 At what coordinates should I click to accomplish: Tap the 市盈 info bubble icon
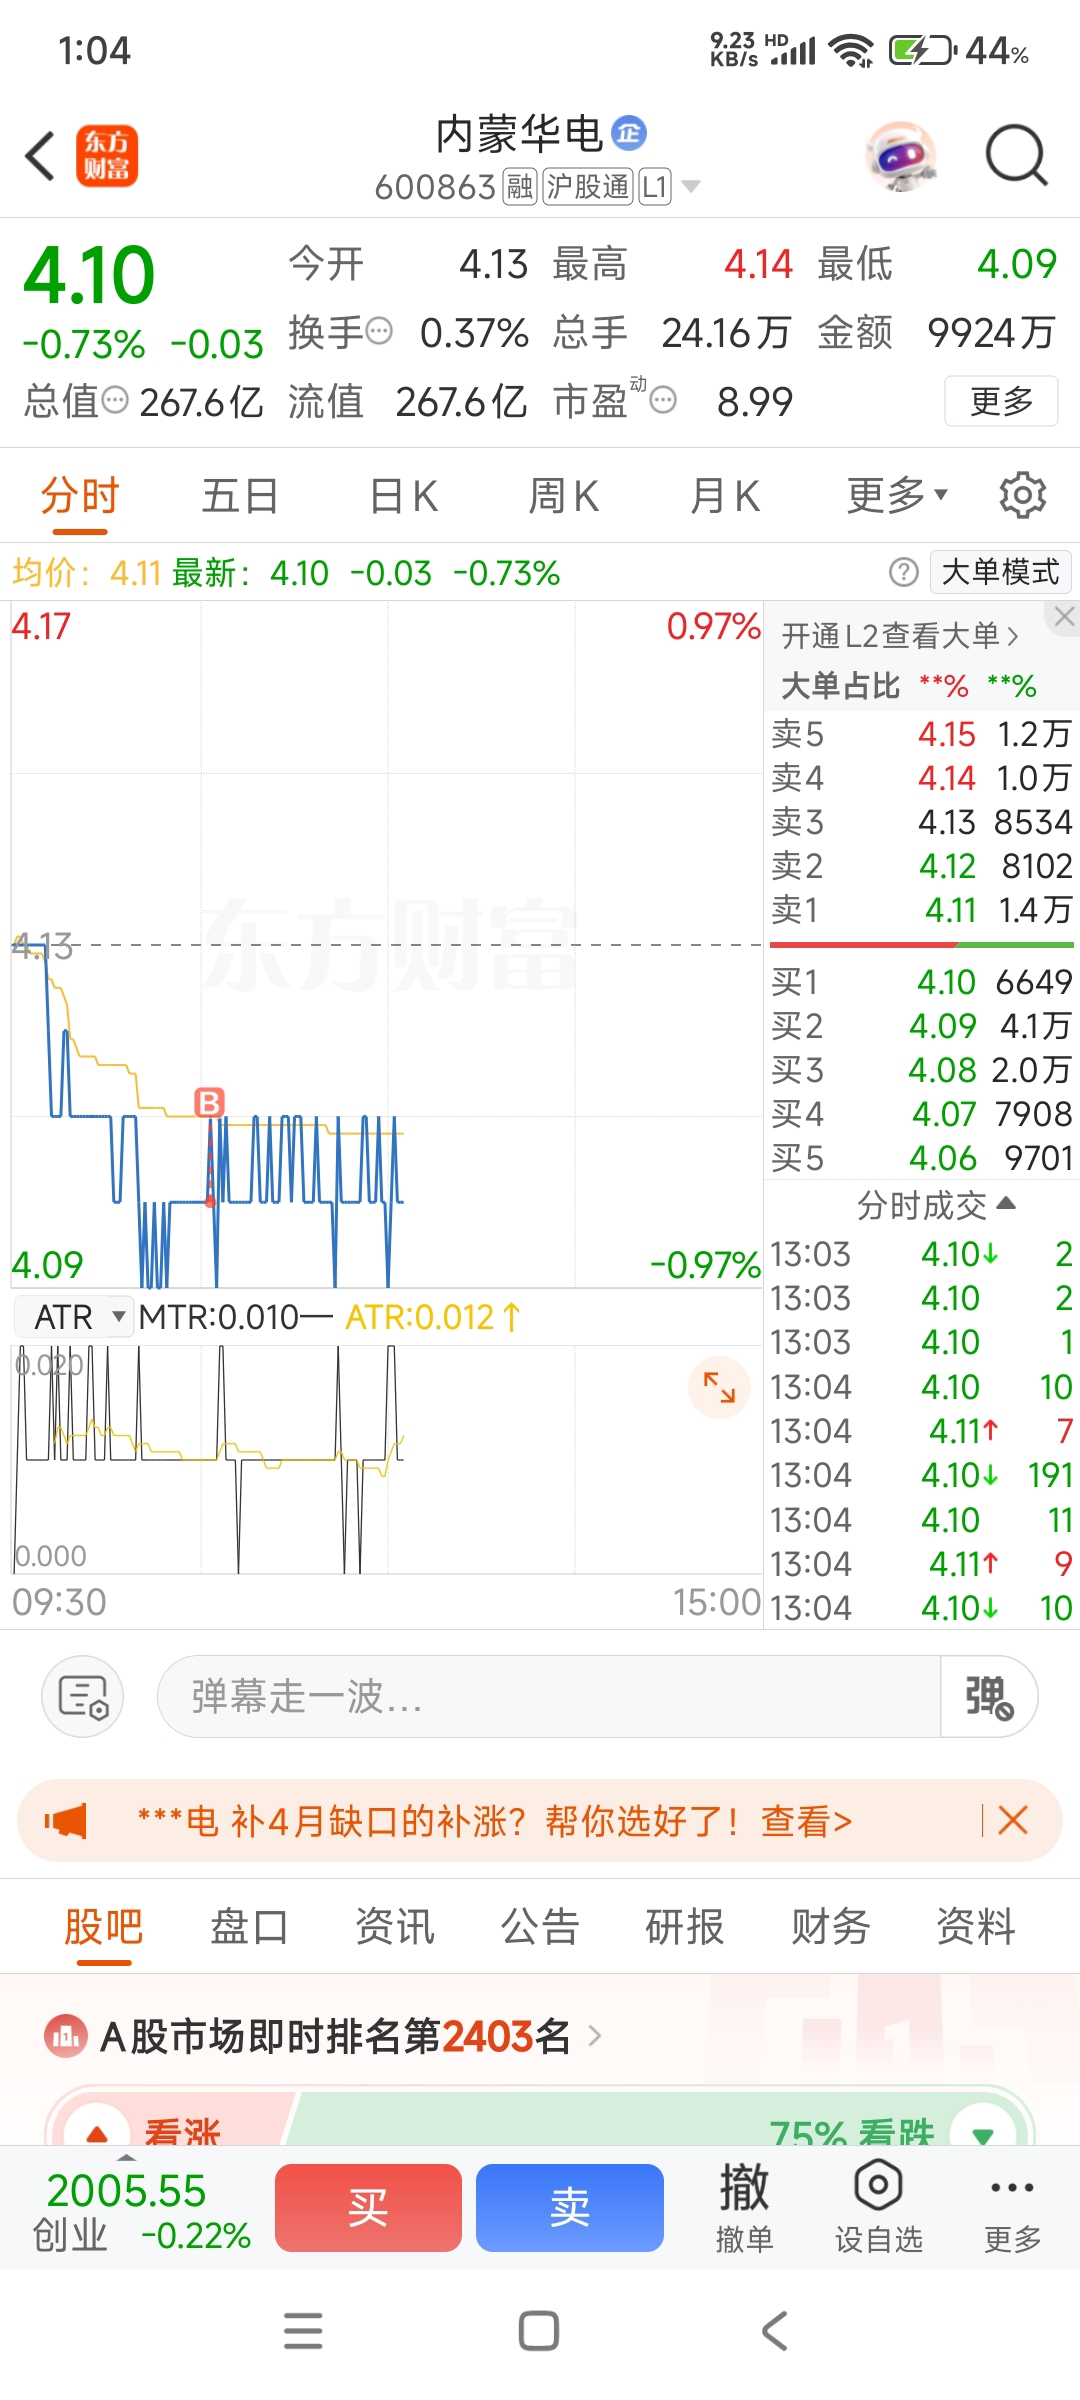click(x=663, y=400)
